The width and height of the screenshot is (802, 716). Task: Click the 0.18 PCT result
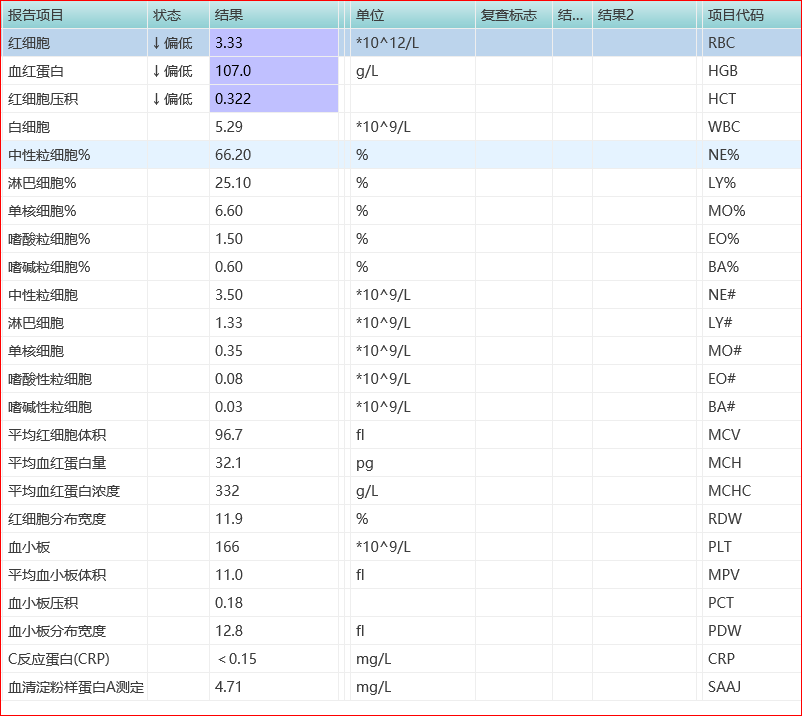[x=229, y=603]
